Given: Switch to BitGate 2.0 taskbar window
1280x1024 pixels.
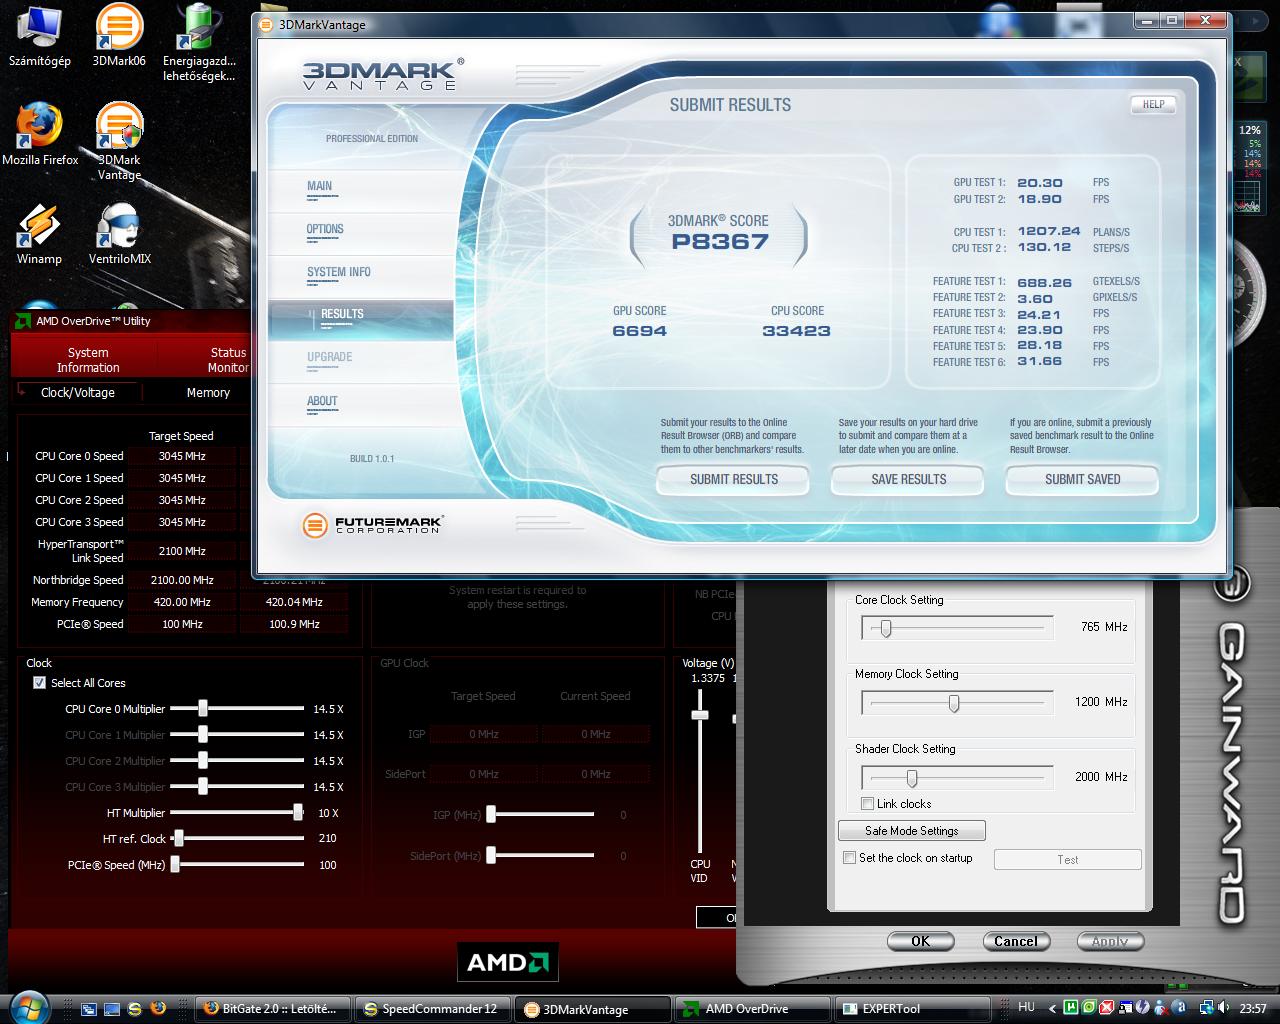Looking at the screenshot, I should 274,1008.
